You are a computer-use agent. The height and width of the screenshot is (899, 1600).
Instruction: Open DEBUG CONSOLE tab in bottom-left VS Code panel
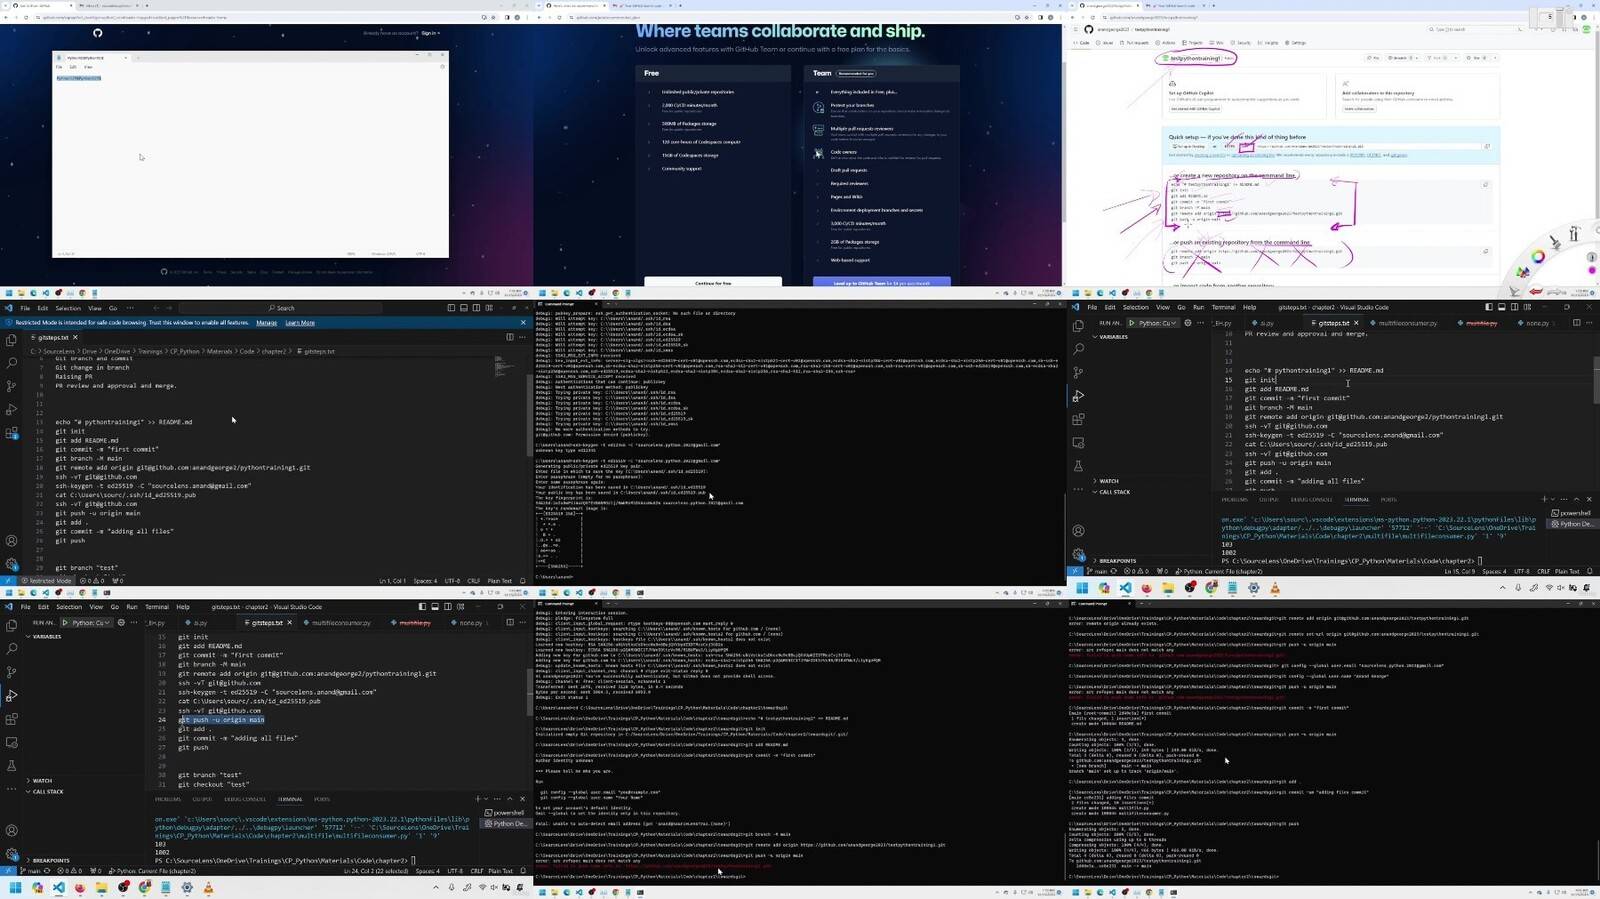click(245, 799)
